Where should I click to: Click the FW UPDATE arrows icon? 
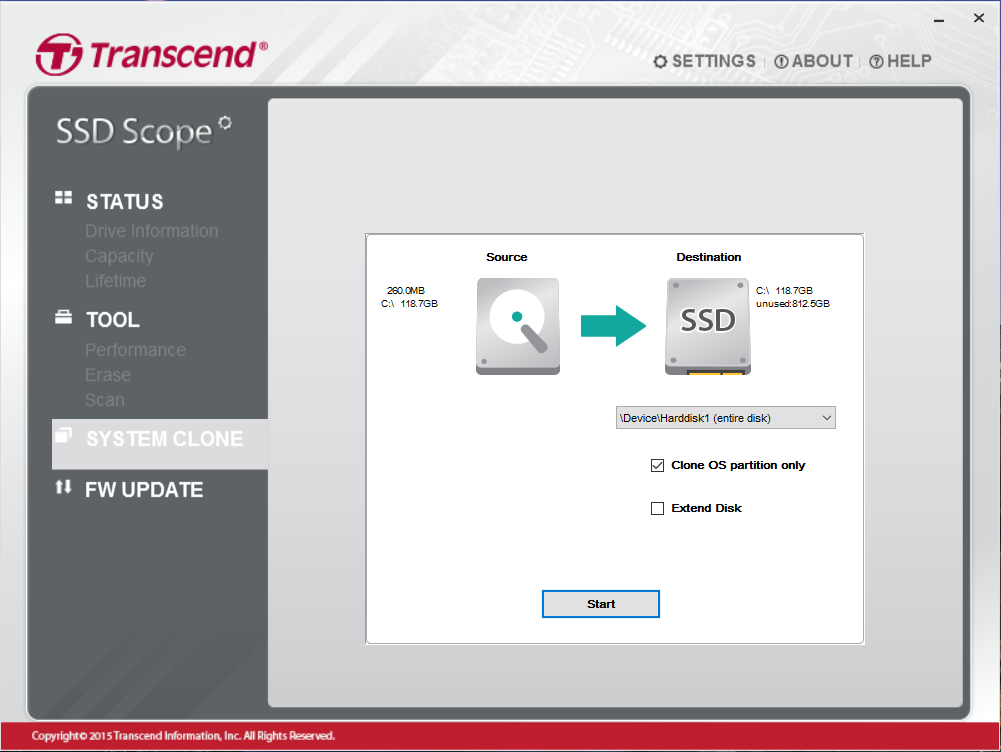point(64,487)
